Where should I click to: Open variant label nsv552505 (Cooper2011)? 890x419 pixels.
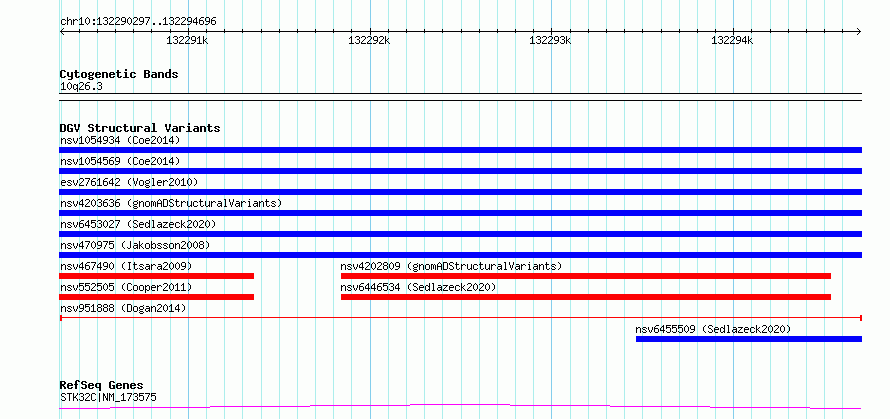(126, 287)
